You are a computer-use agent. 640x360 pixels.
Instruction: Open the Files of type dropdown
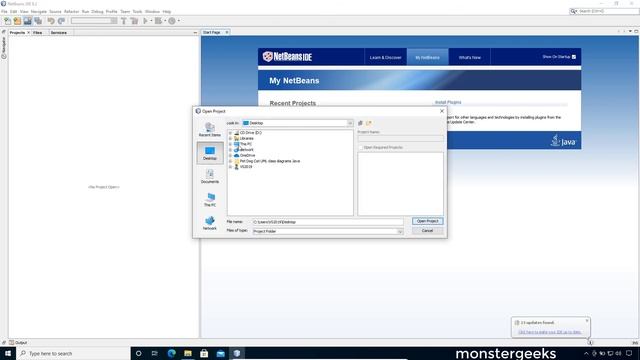pyautogui.click(x=400, y=231)
